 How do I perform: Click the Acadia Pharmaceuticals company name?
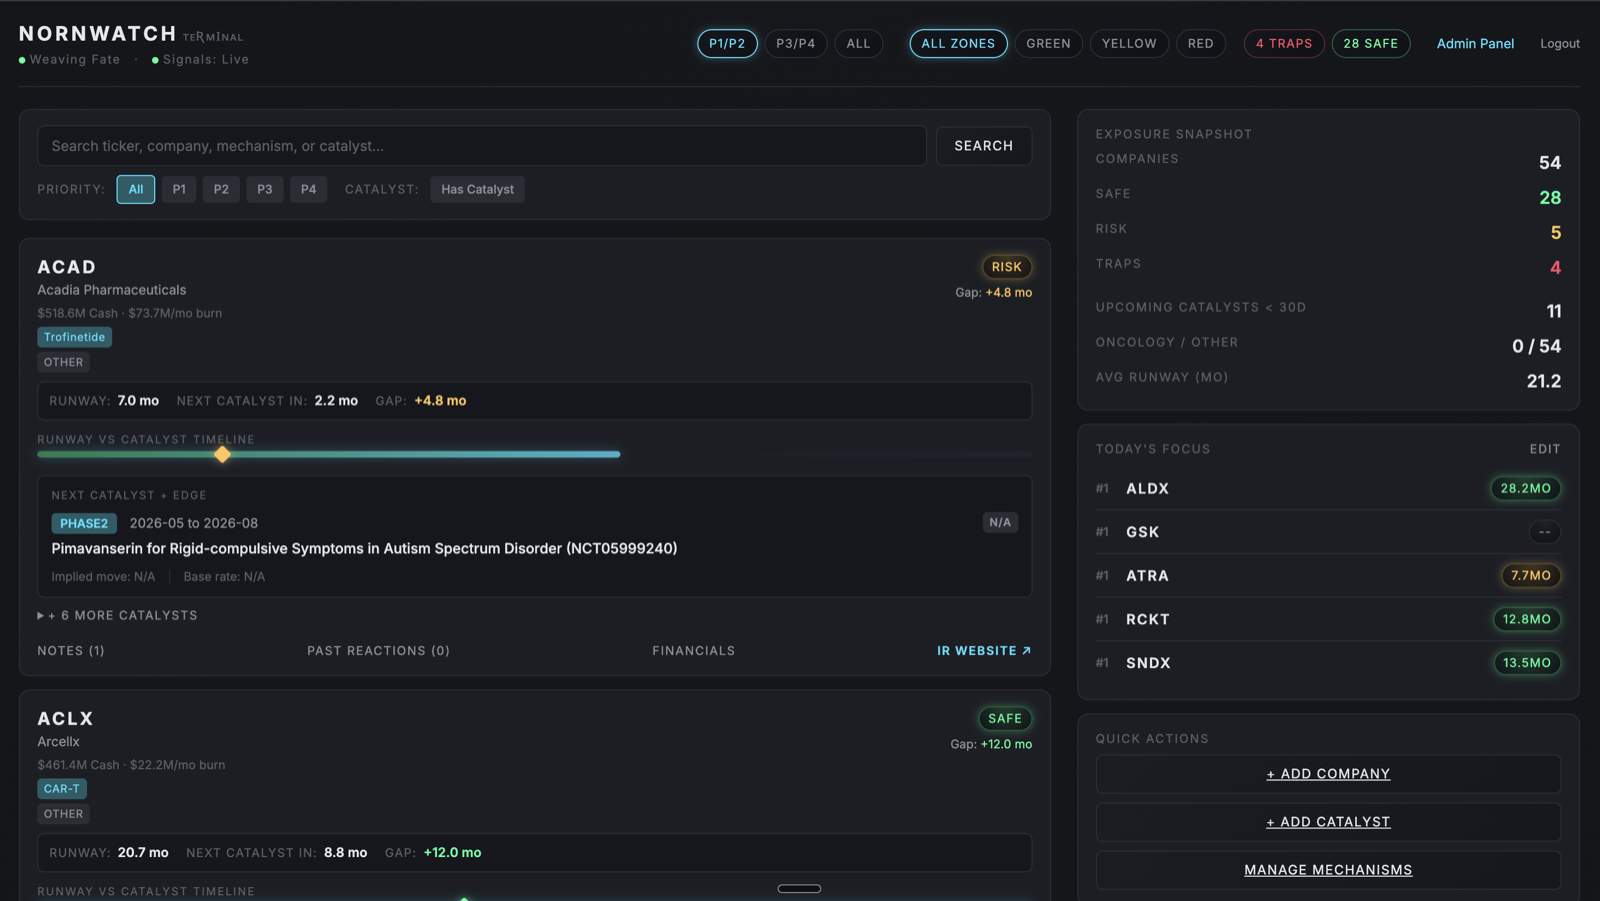[x=112, y=290]
